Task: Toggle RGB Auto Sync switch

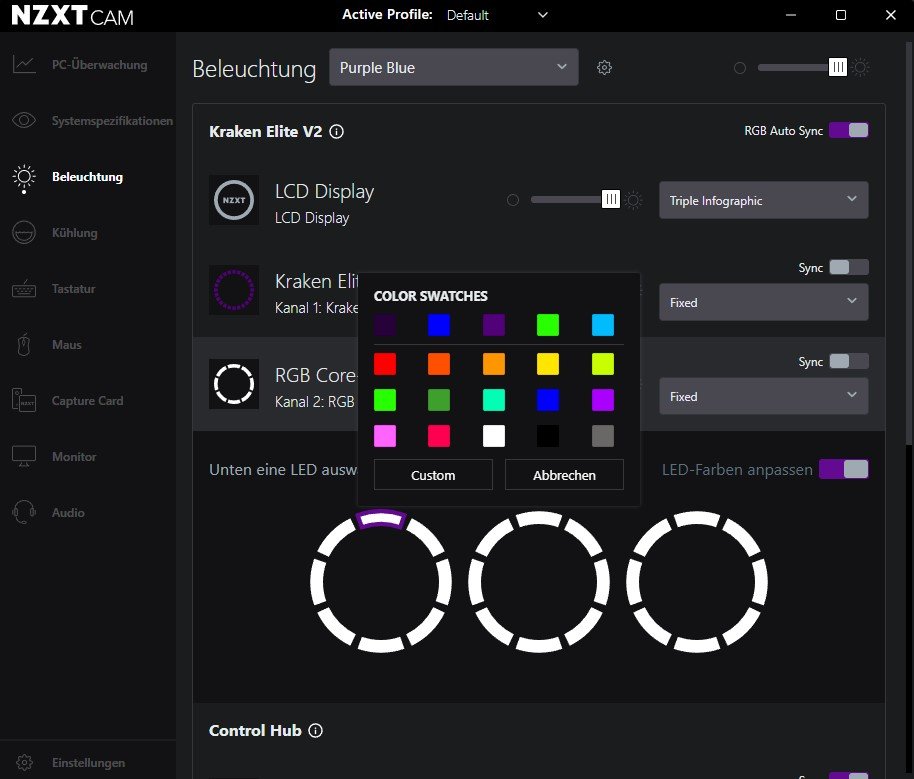Action: pyautogui.click(x=849, y=130)
